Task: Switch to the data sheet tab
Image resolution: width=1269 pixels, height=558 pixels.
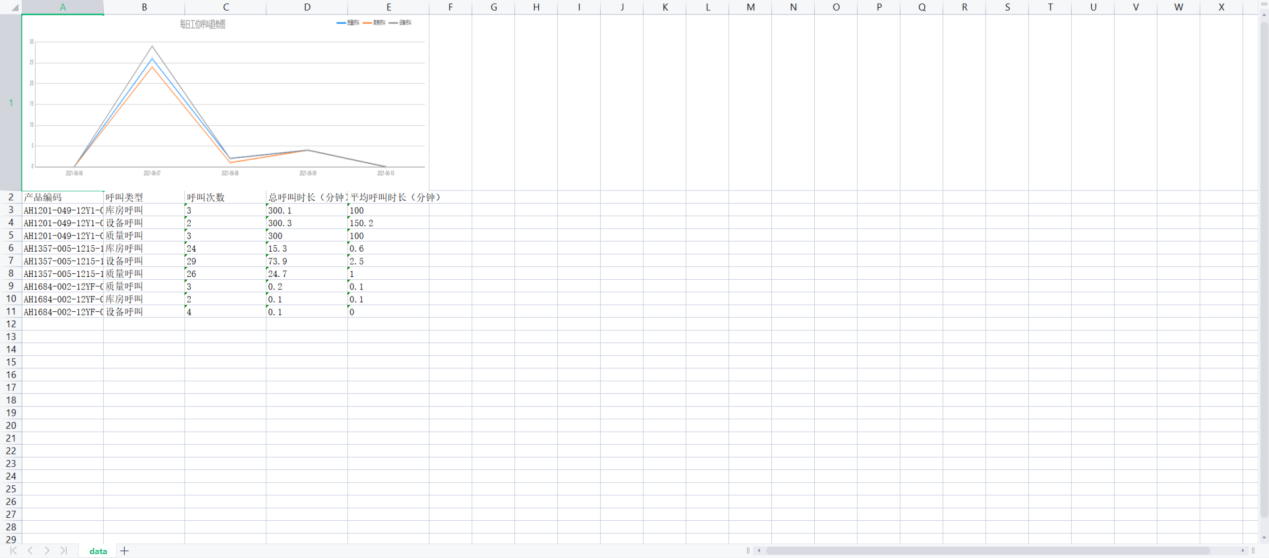Action: pos(98,551)
